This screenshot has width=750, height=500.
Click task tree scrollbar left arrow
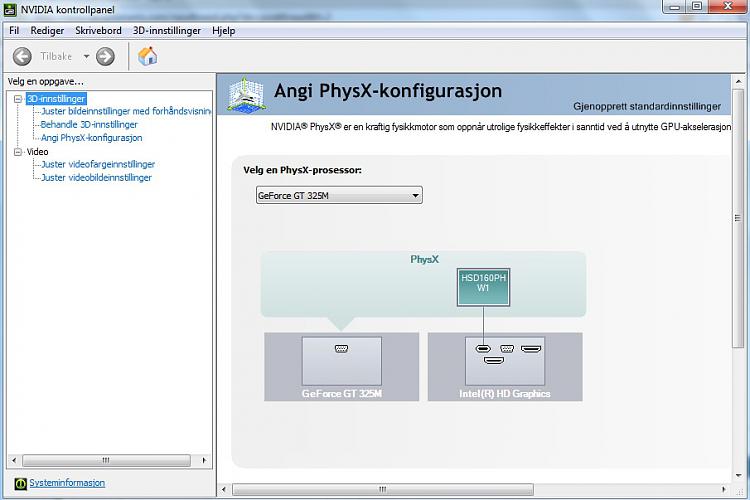tap(14, 460)
